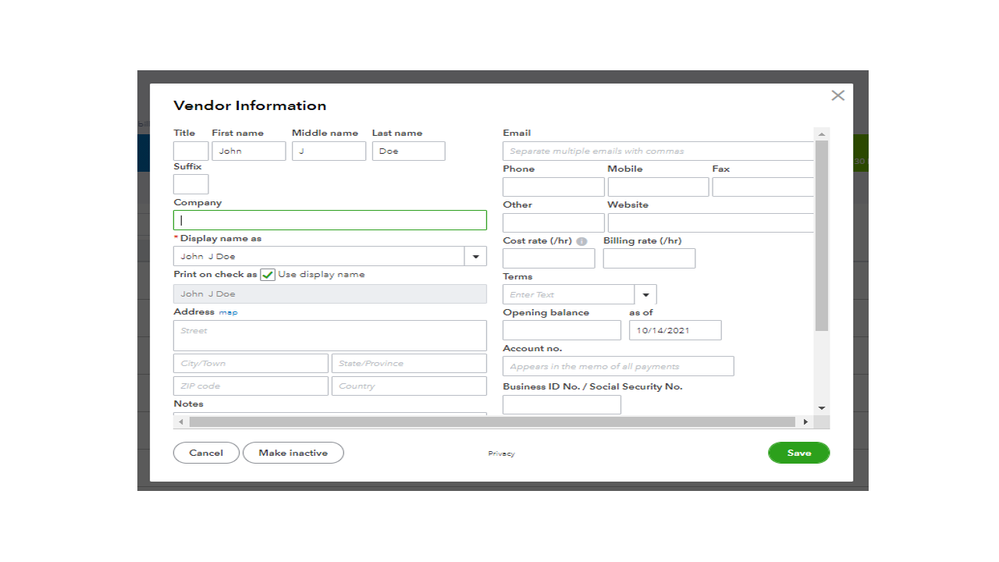
Task: Click the Print on check as field
Action: tap(330, 294)
